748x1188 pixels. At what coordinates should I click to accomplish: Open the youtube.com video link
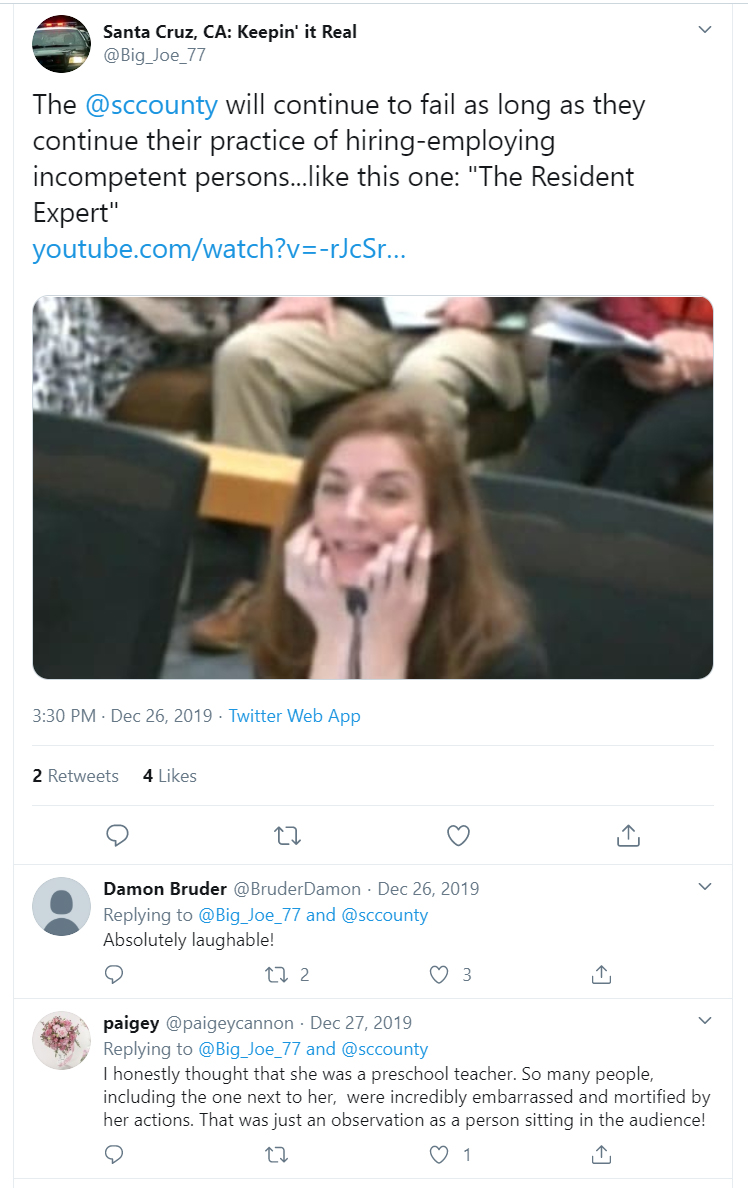[219, 249]
